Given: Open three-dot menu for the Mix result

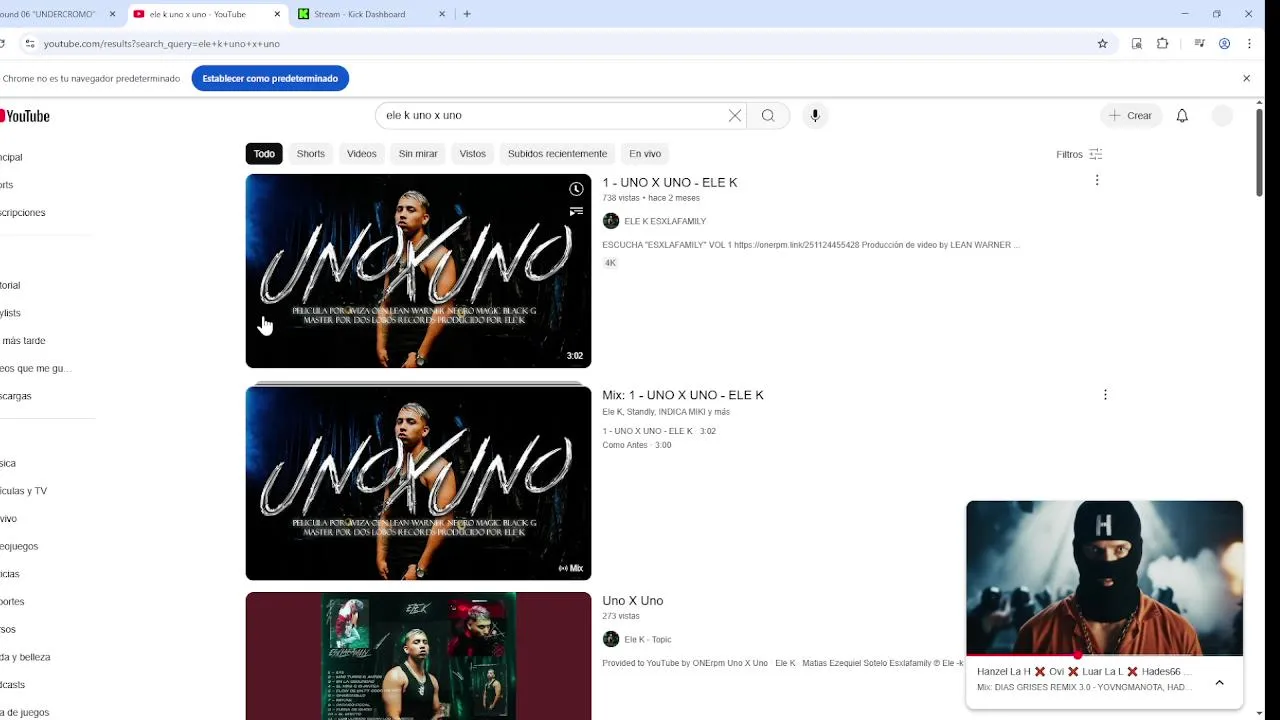Looking at the screenshot, I should point(1105,395).
